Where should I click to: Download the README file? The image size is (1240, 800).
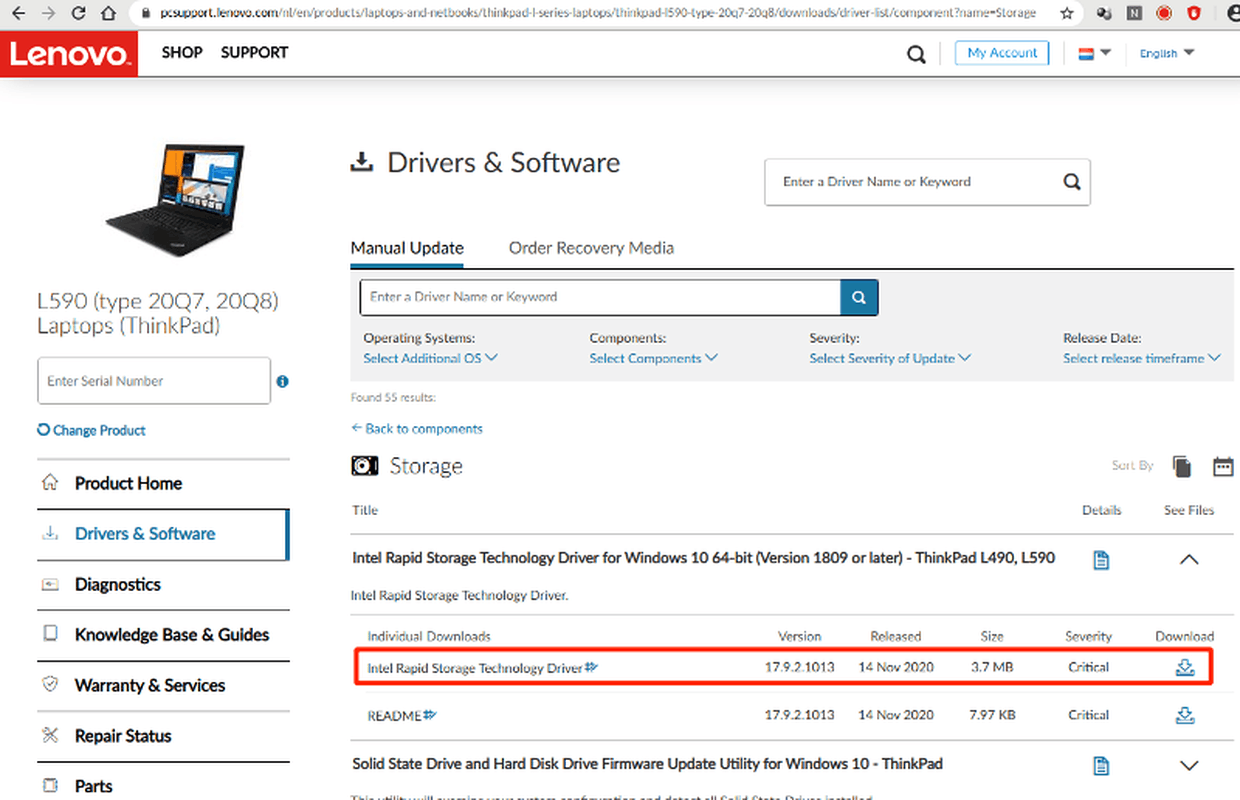click(1185, 715)
